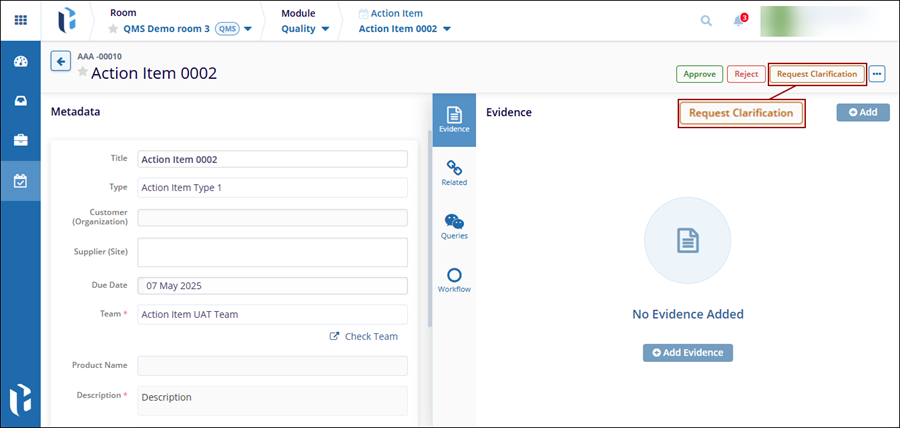
Task: Open the Workflow tab
Action: coord(454,280)
